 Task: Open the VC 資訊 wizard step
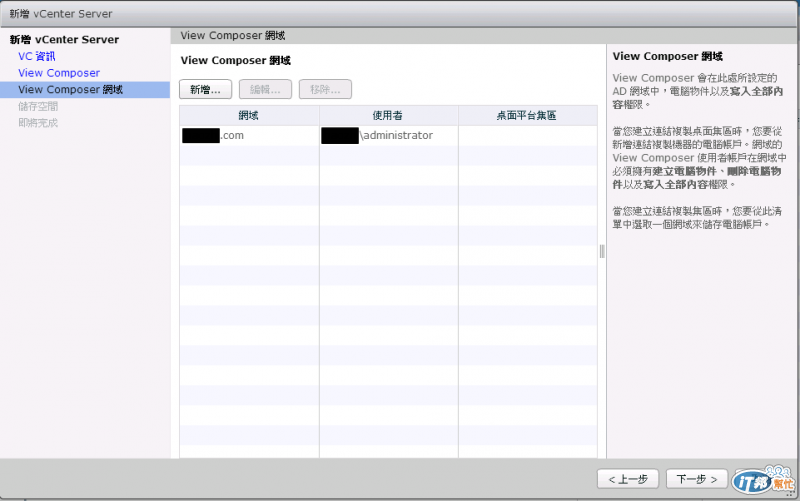click(37, 56)
